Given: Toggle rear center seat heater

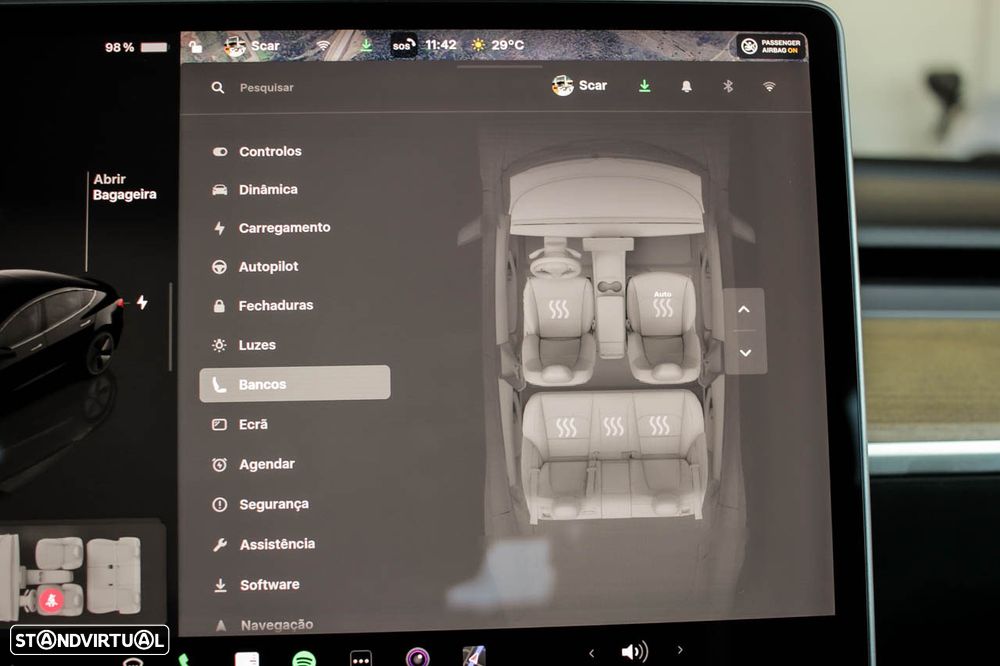Looking at the screenshot, I should pyautogui.click(x=613, y=426).
